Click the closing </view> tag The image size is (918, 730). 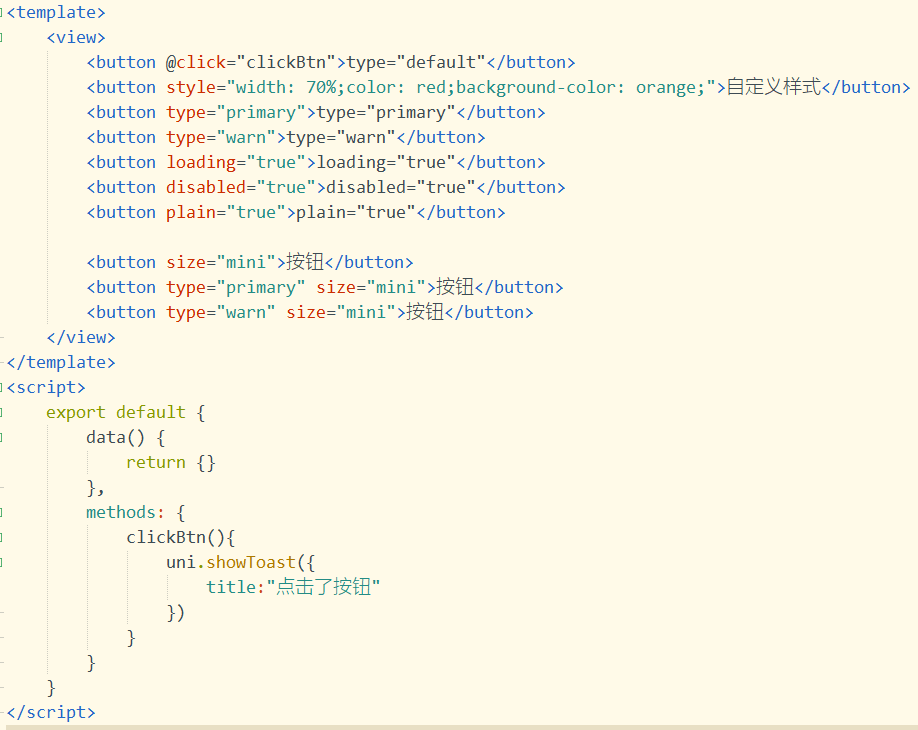coord(81,337)
